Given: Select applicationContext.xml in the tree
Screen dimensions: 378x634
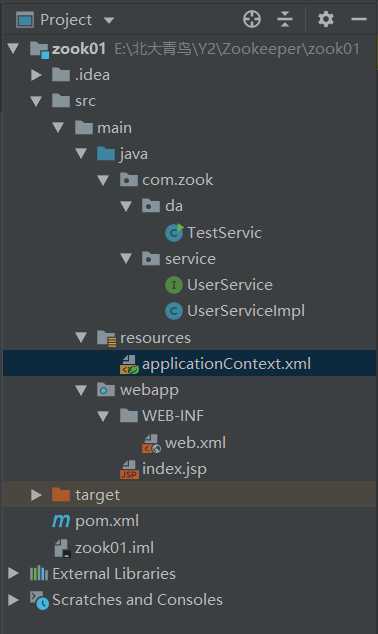Looking at the screenshot, I should [189, 363].
